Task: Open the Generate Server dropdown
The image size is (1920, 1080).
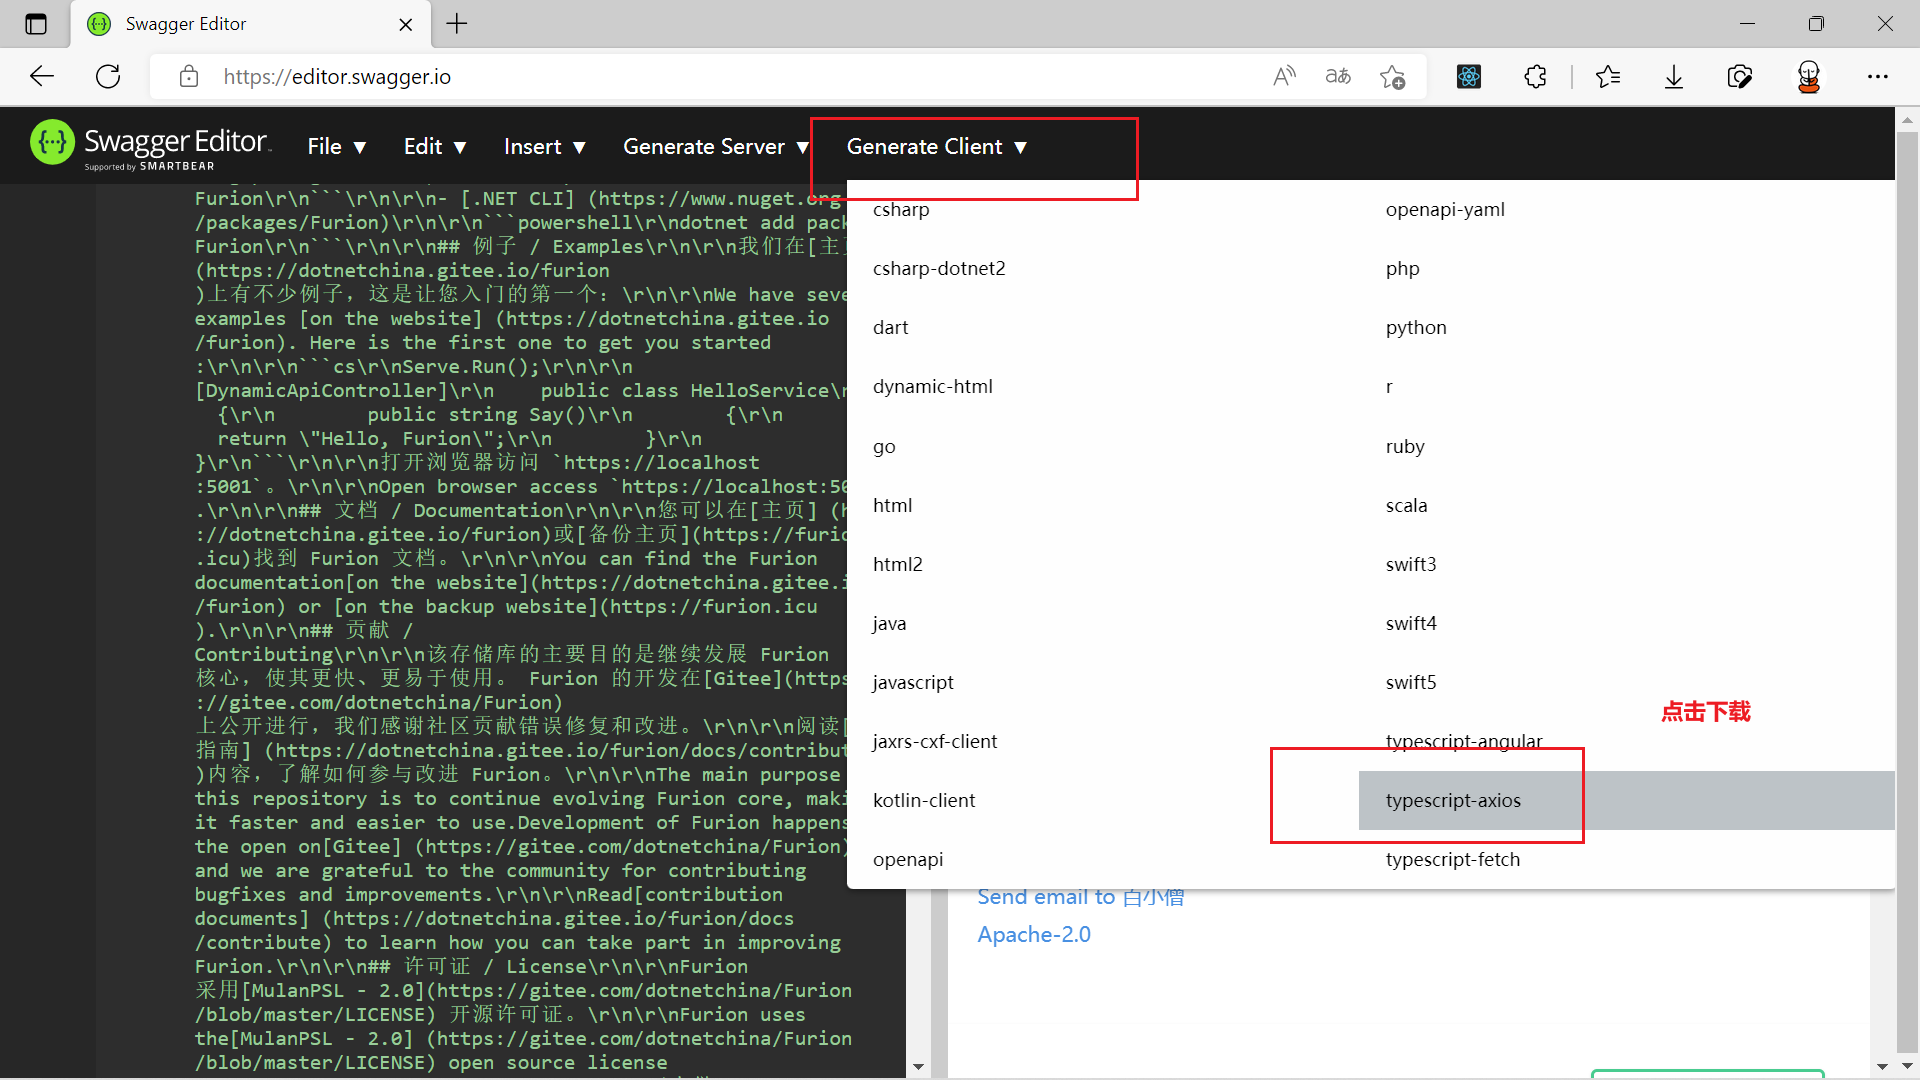Action: (x=715, y=147)
